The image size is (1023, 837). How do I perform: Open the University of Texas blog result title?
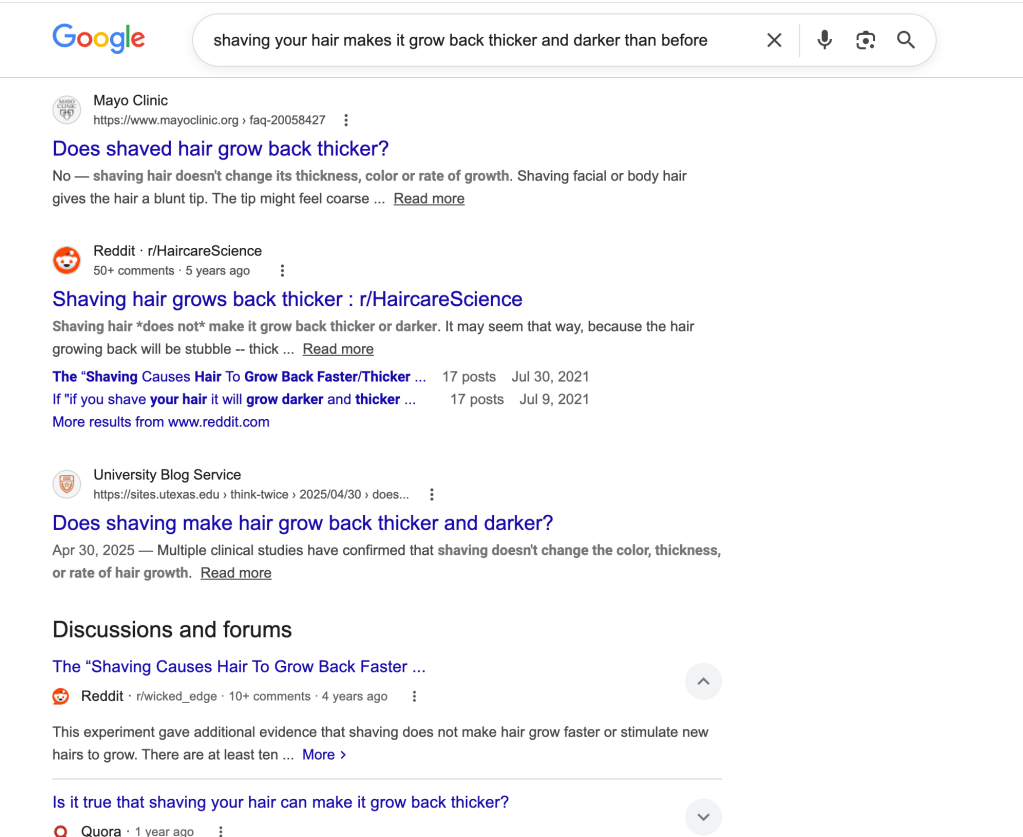[x=302, y=523]
